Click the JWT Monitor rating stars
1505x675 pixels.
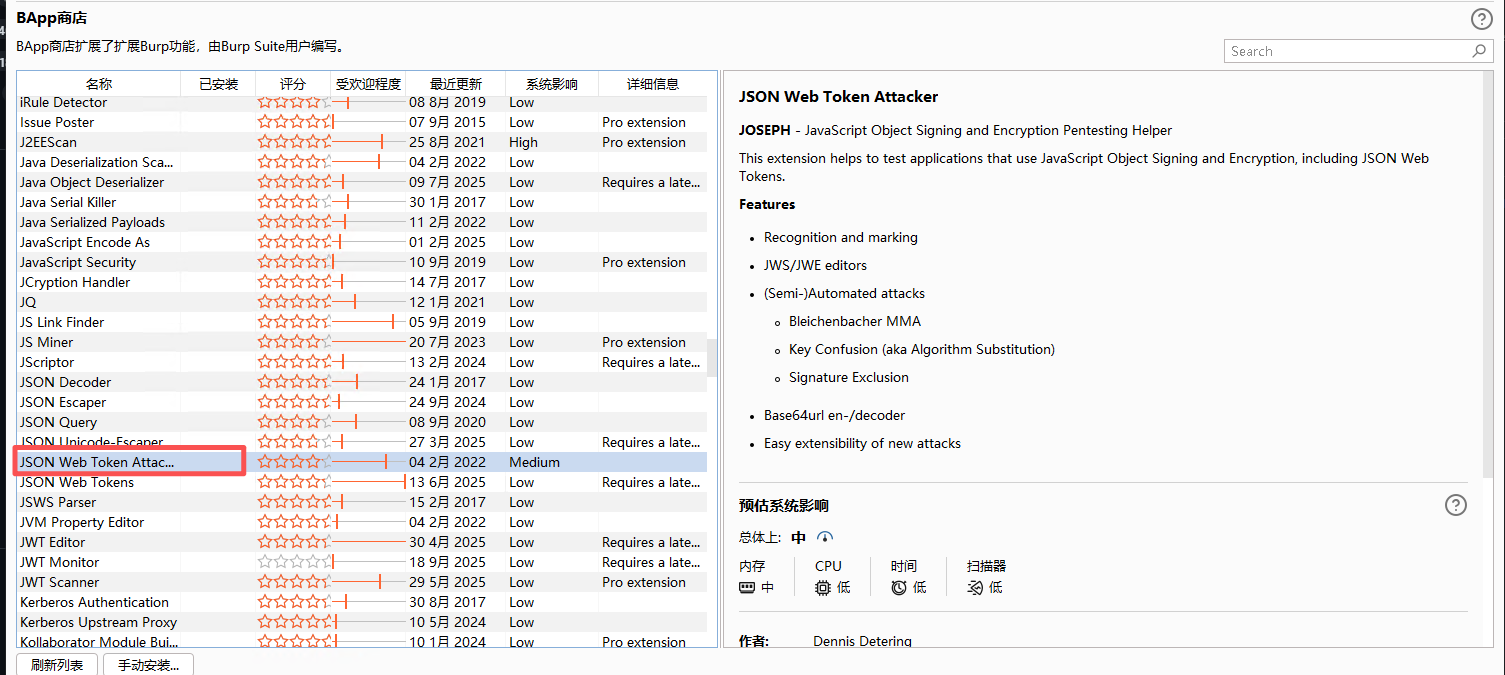293,562
